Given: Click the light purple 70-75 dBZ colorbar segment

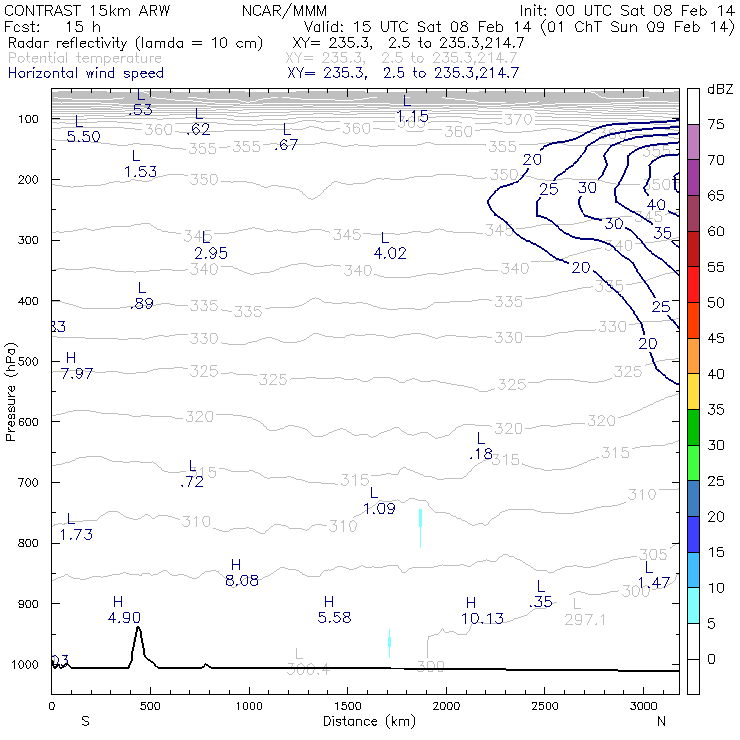Looking at the screenshot, I should 693,142.
